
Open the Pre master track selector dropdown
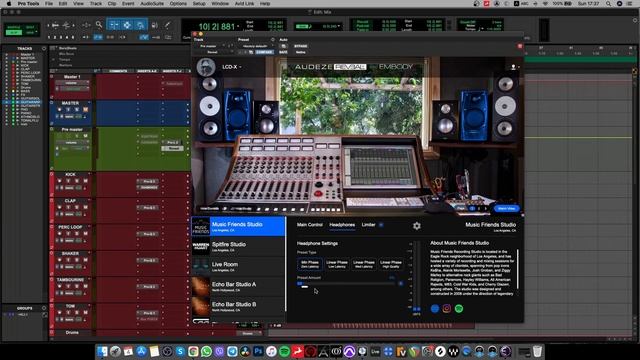point(211,46)
